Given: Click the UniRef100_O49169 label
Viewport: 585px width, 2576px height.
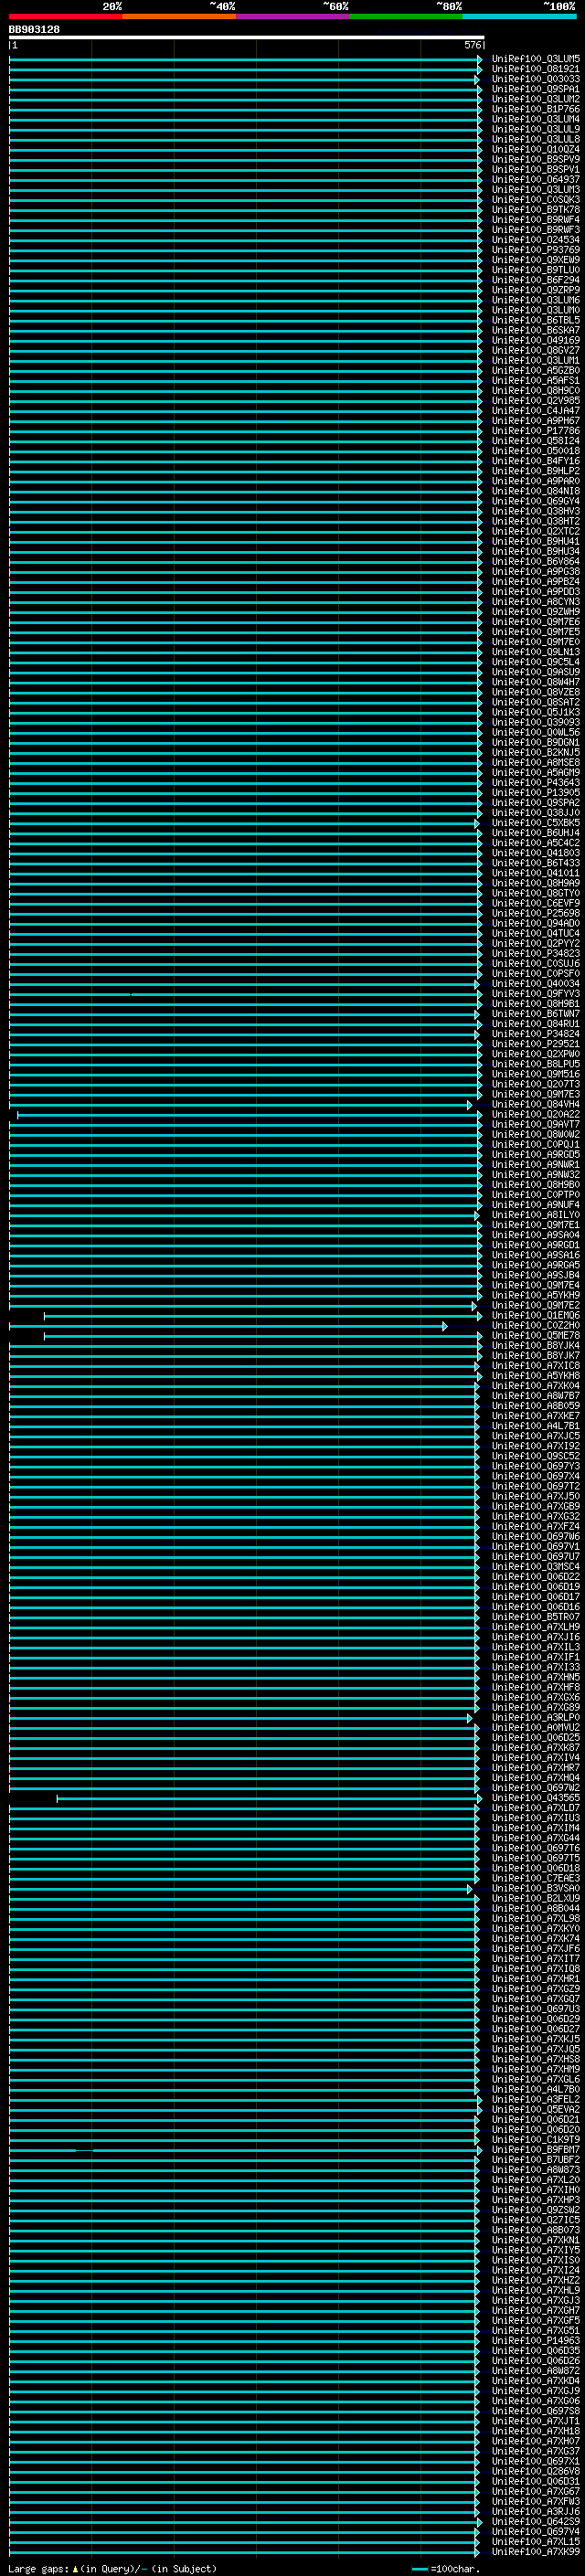Looking at the screenshot, I should click(535, 340).
